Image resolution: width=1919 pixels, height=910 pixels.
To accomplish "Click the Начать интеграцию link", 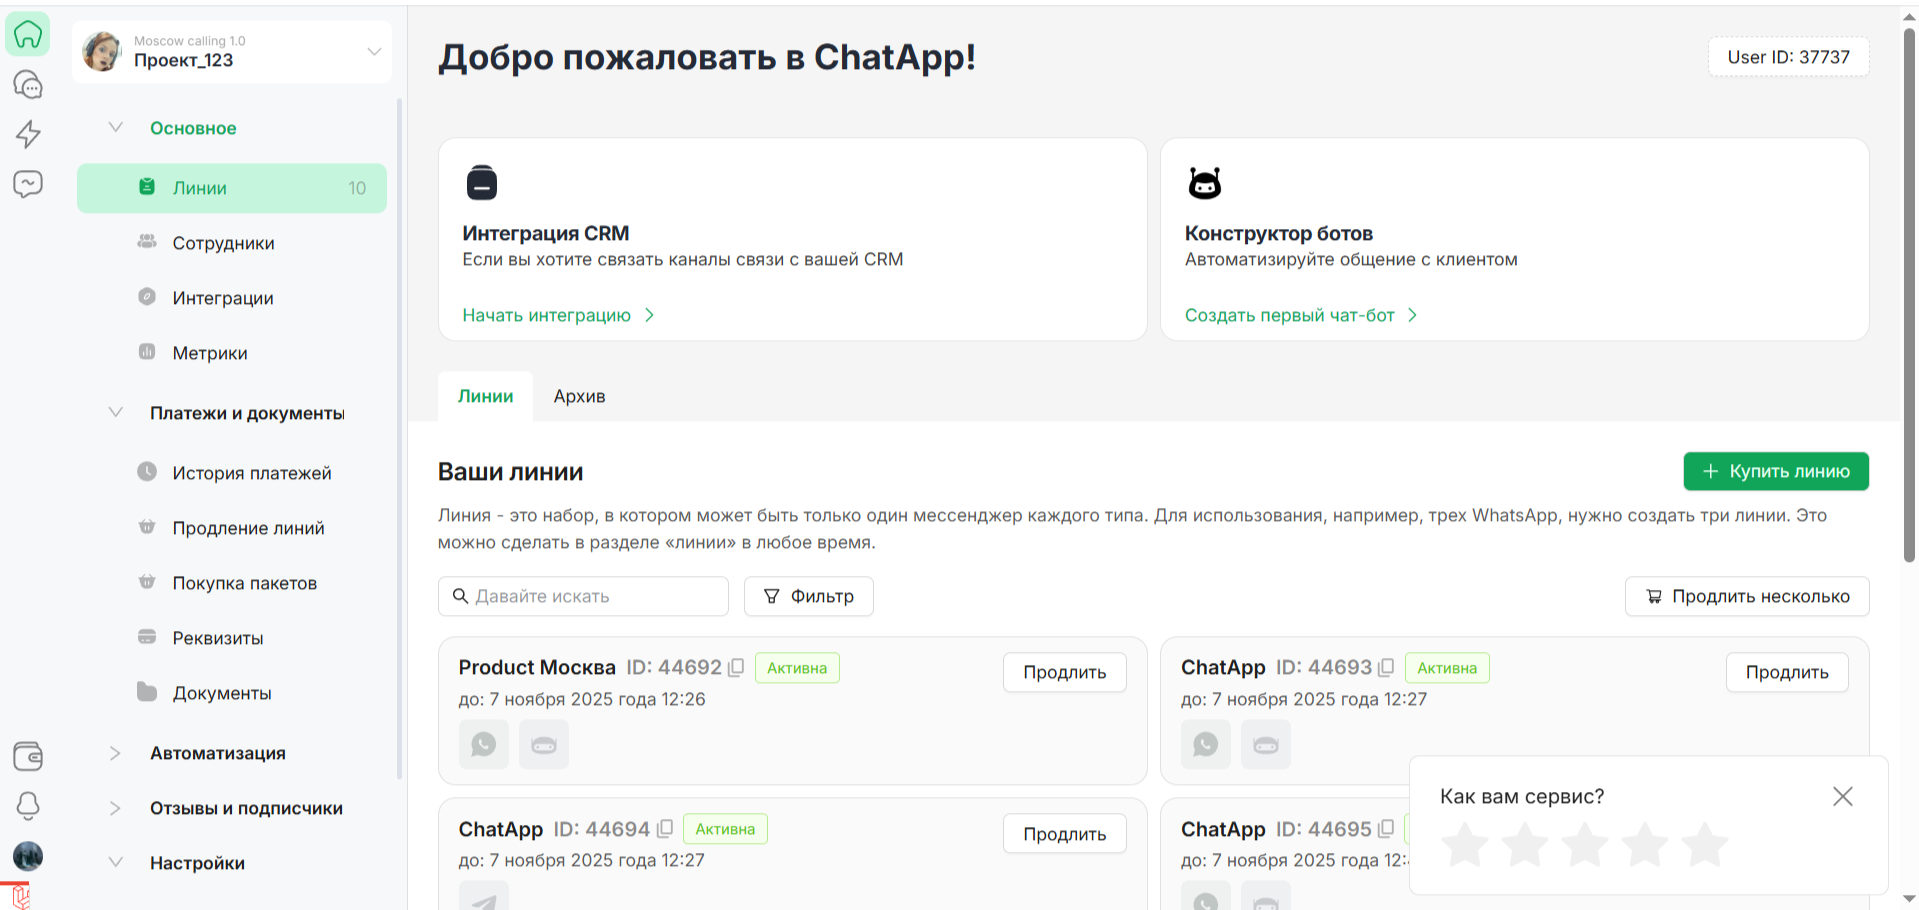I will [x=547, y=315].
